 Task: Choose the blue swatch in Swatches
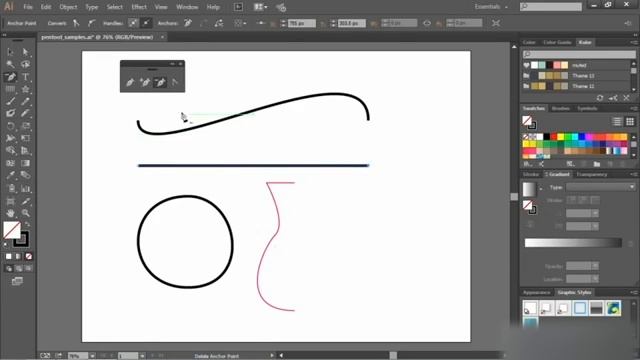[x=582, y=137]
